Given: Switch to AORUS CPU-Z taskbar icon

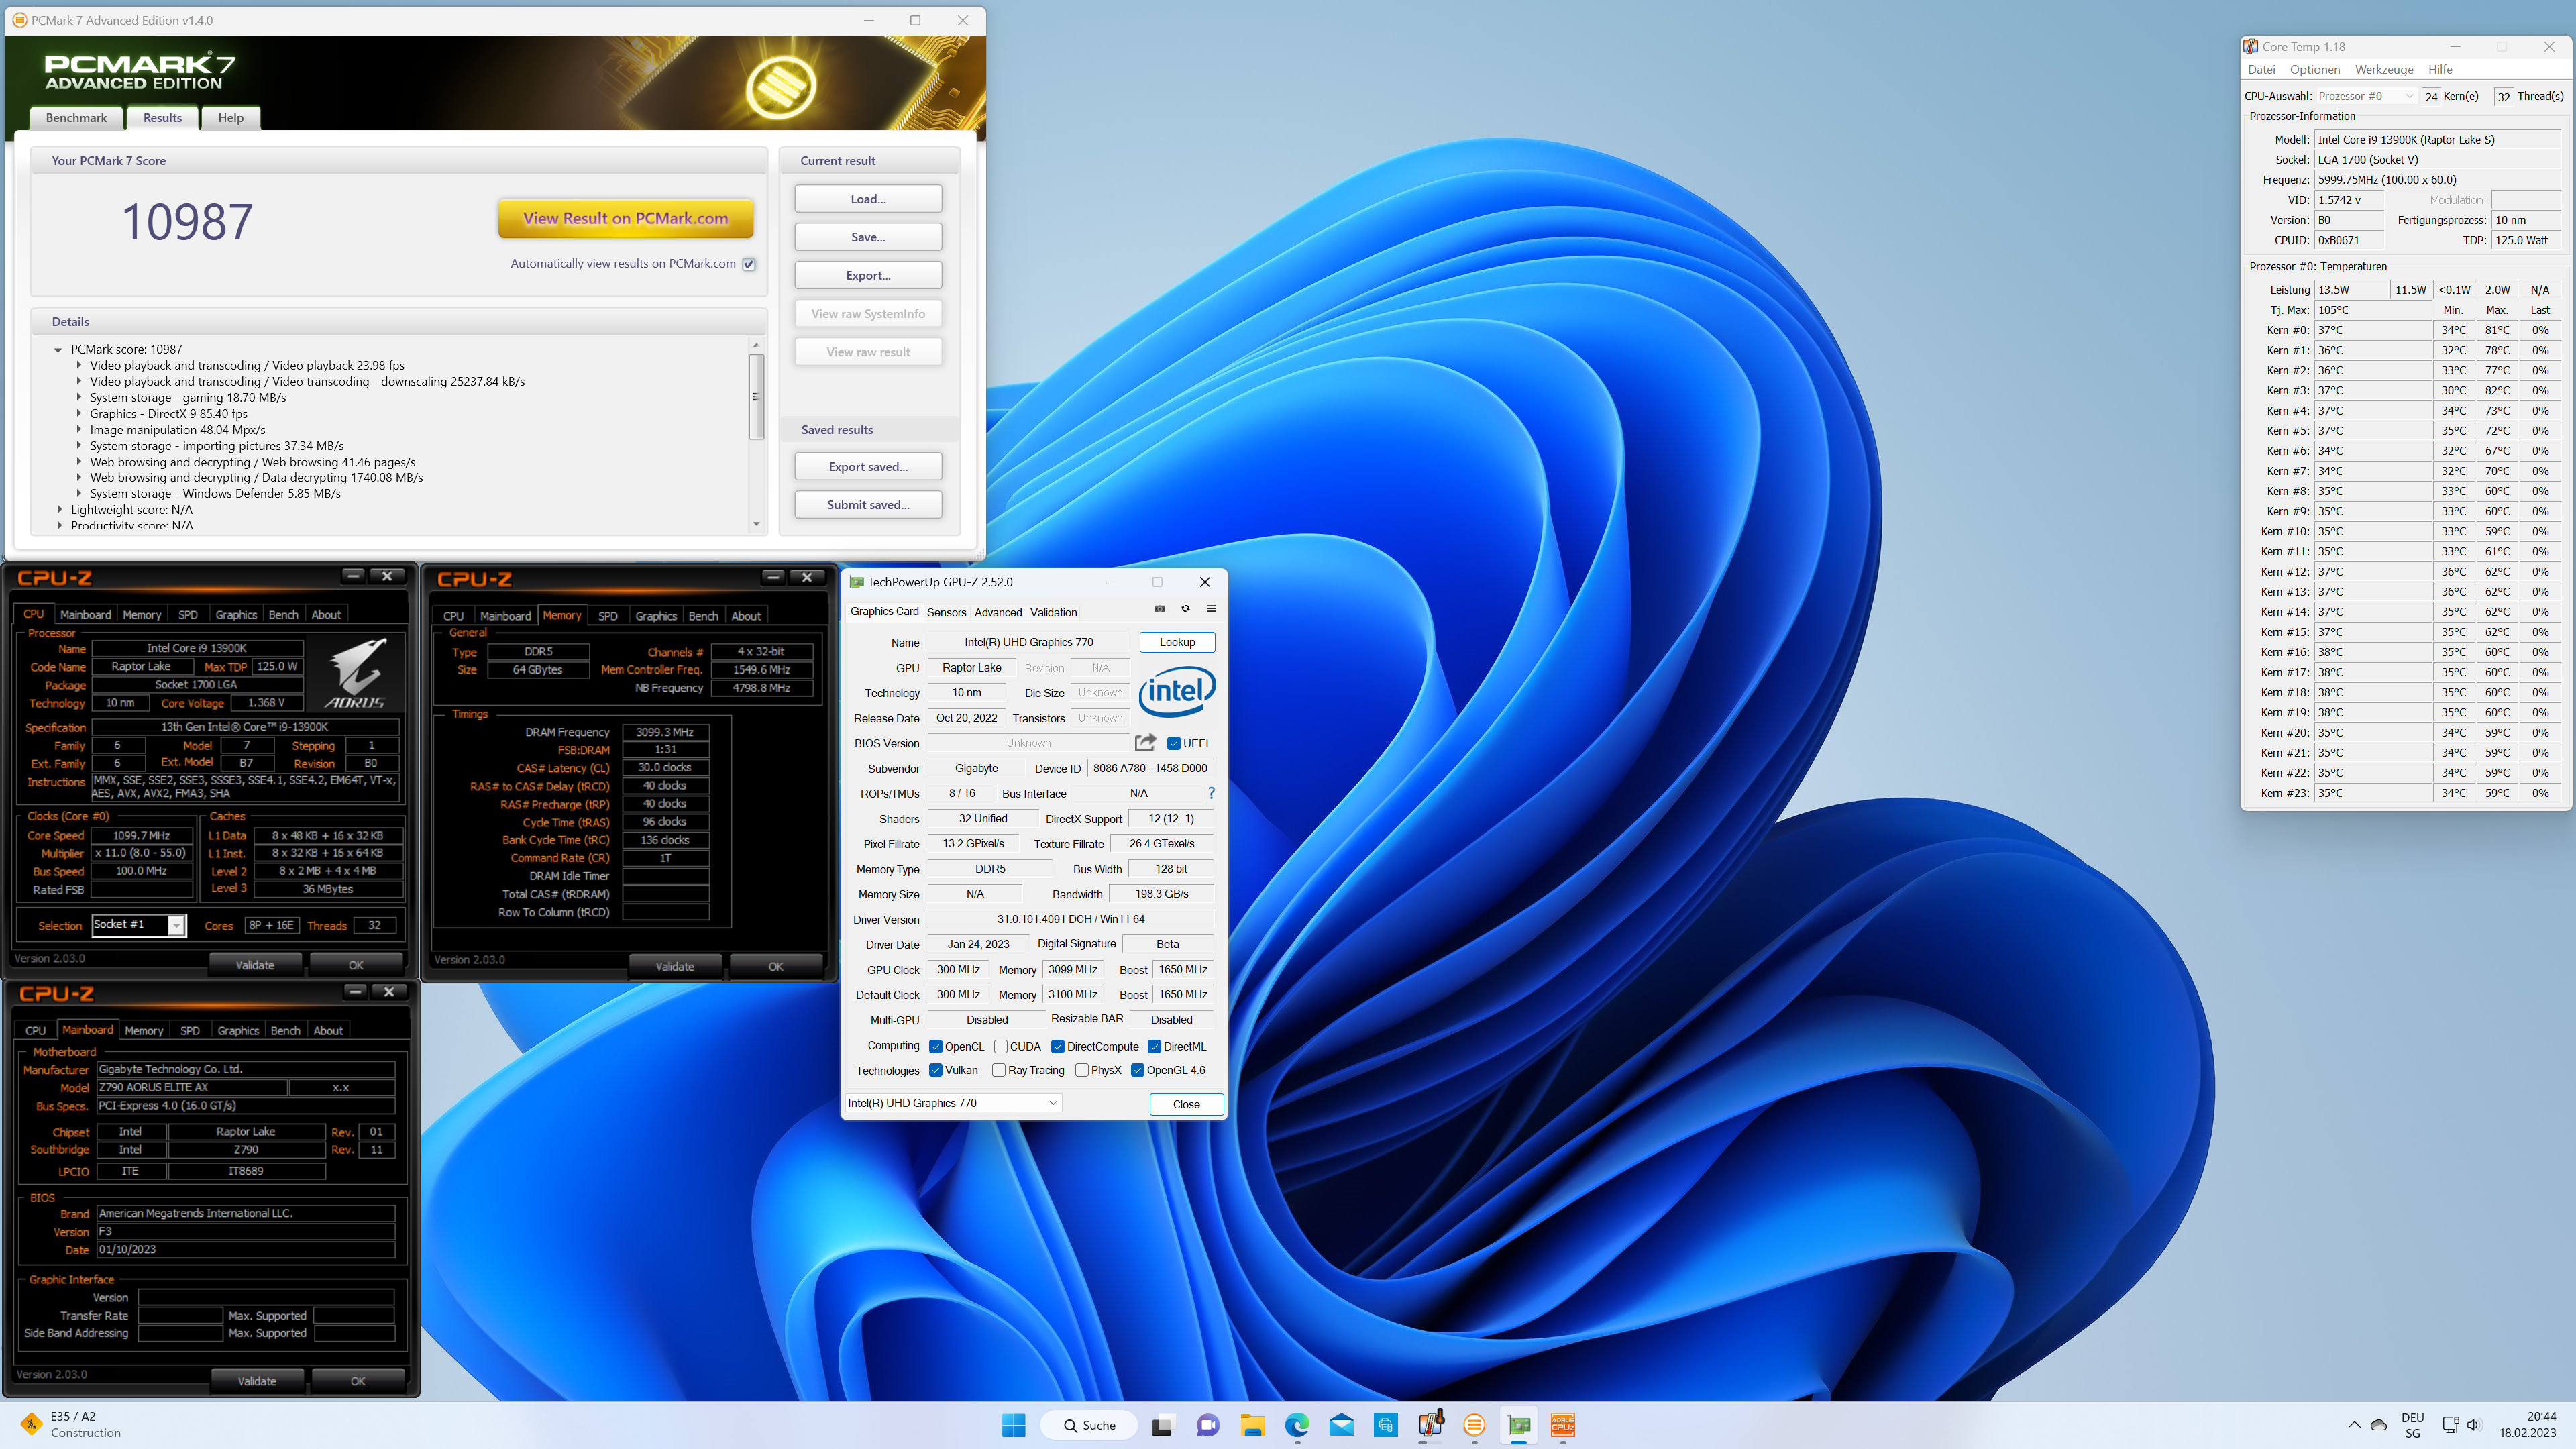Looking at the screenshot, I should coord(1563,1425).
